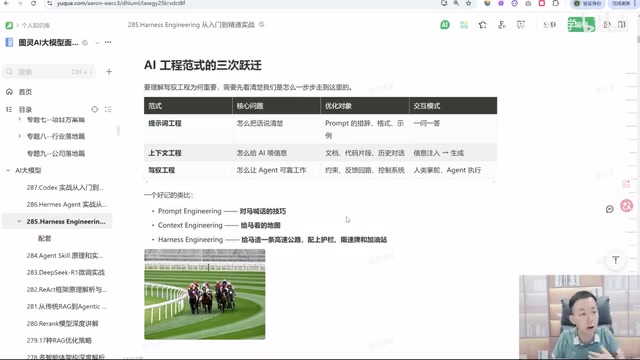The height and width of the screenshot is (360, 640).
Task: Click the comment bubble icon at right edge
Action: pos(609,209)
